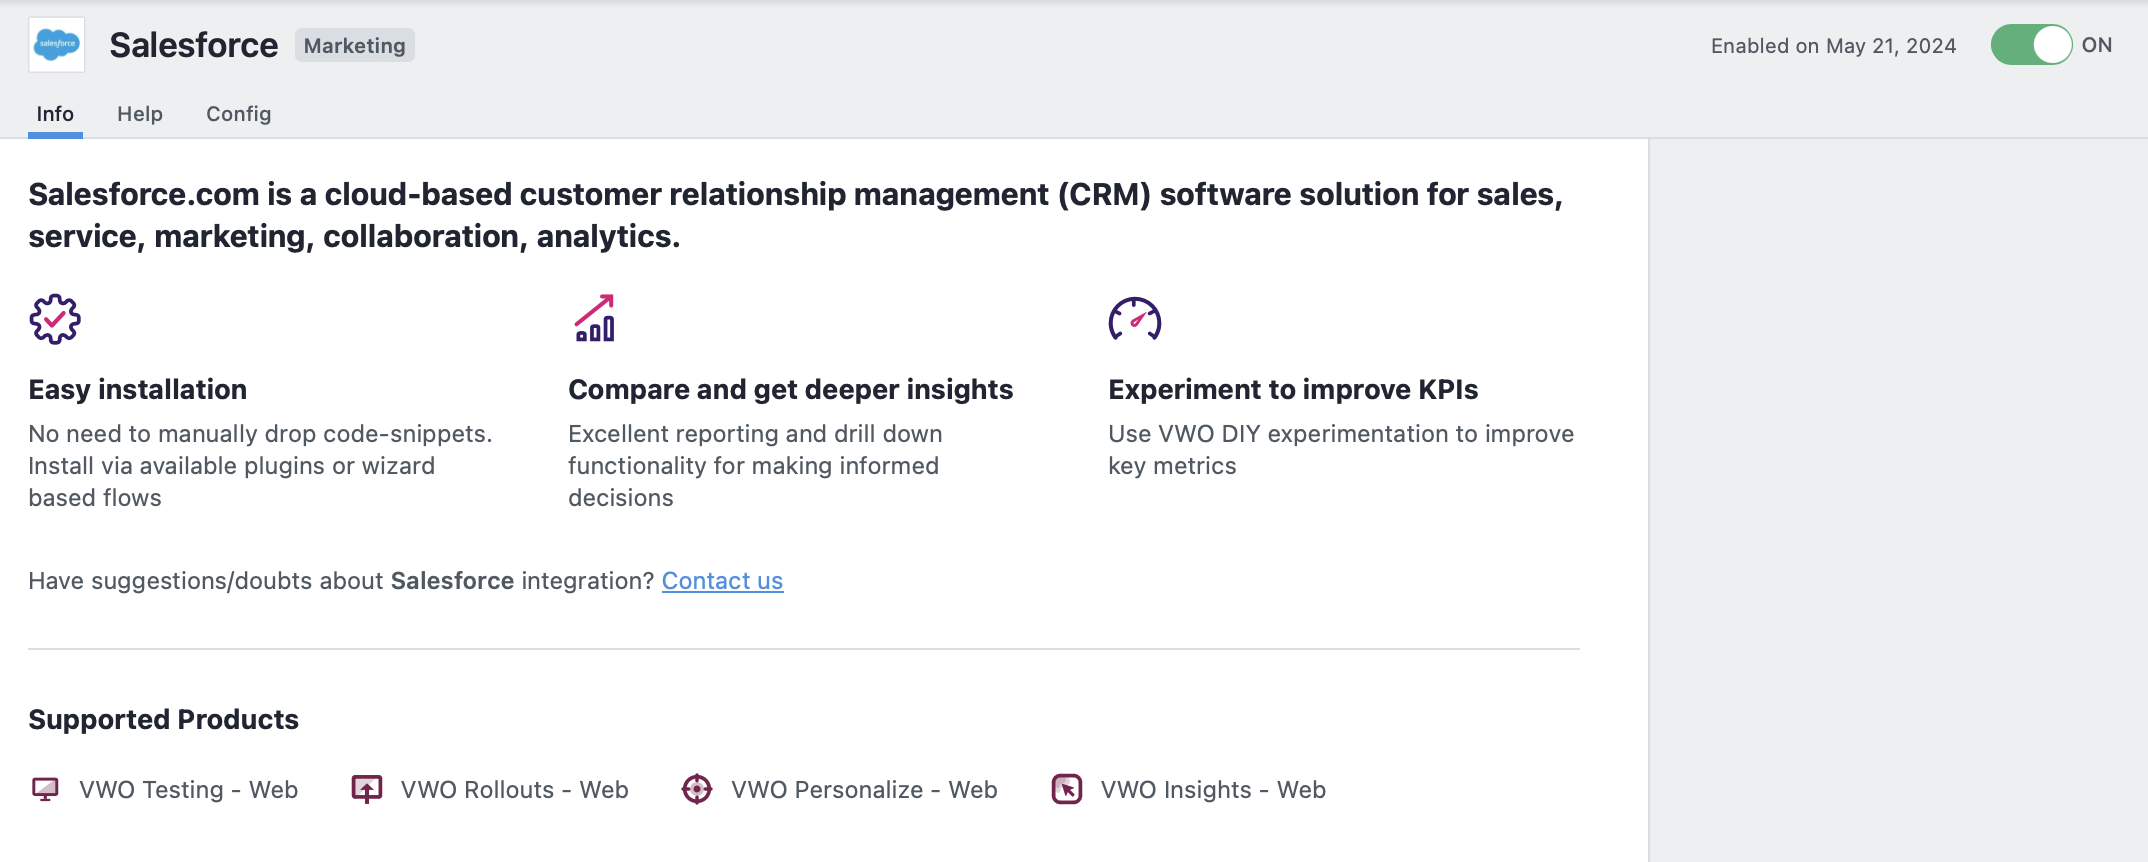Click the VWO Insights - Web label
Viewport: 2148px width, 862px height.
[x=1214, y=790]
